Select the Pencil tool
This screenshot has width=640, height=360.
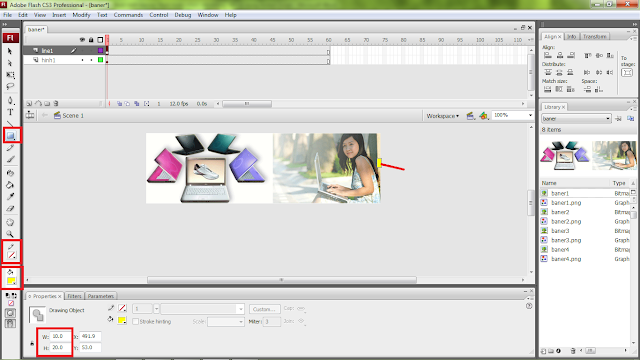click(x=10, y=148)
